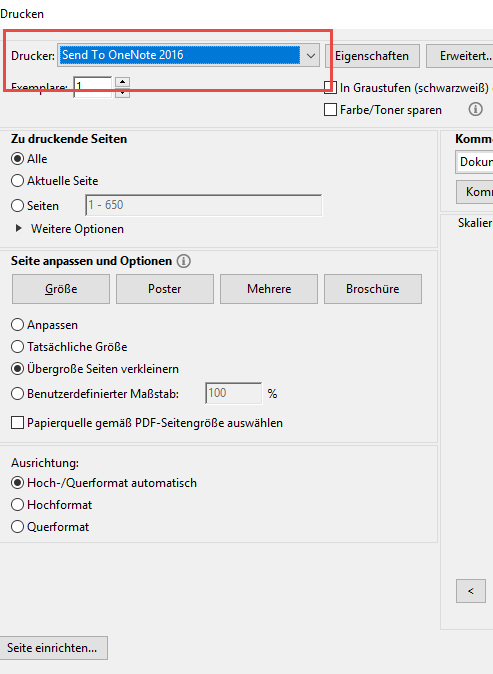Increase the Exemplare copies count
The width and height of the screenshot is (493, 674).
[122, 82]
